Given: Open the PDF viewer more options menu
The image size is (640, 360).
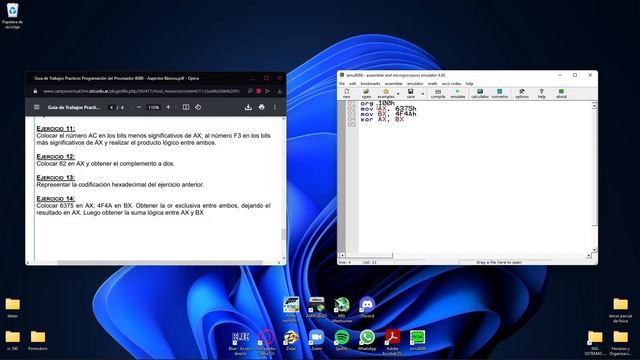Looking at the screenshot, I should click(x=275, y=107).
